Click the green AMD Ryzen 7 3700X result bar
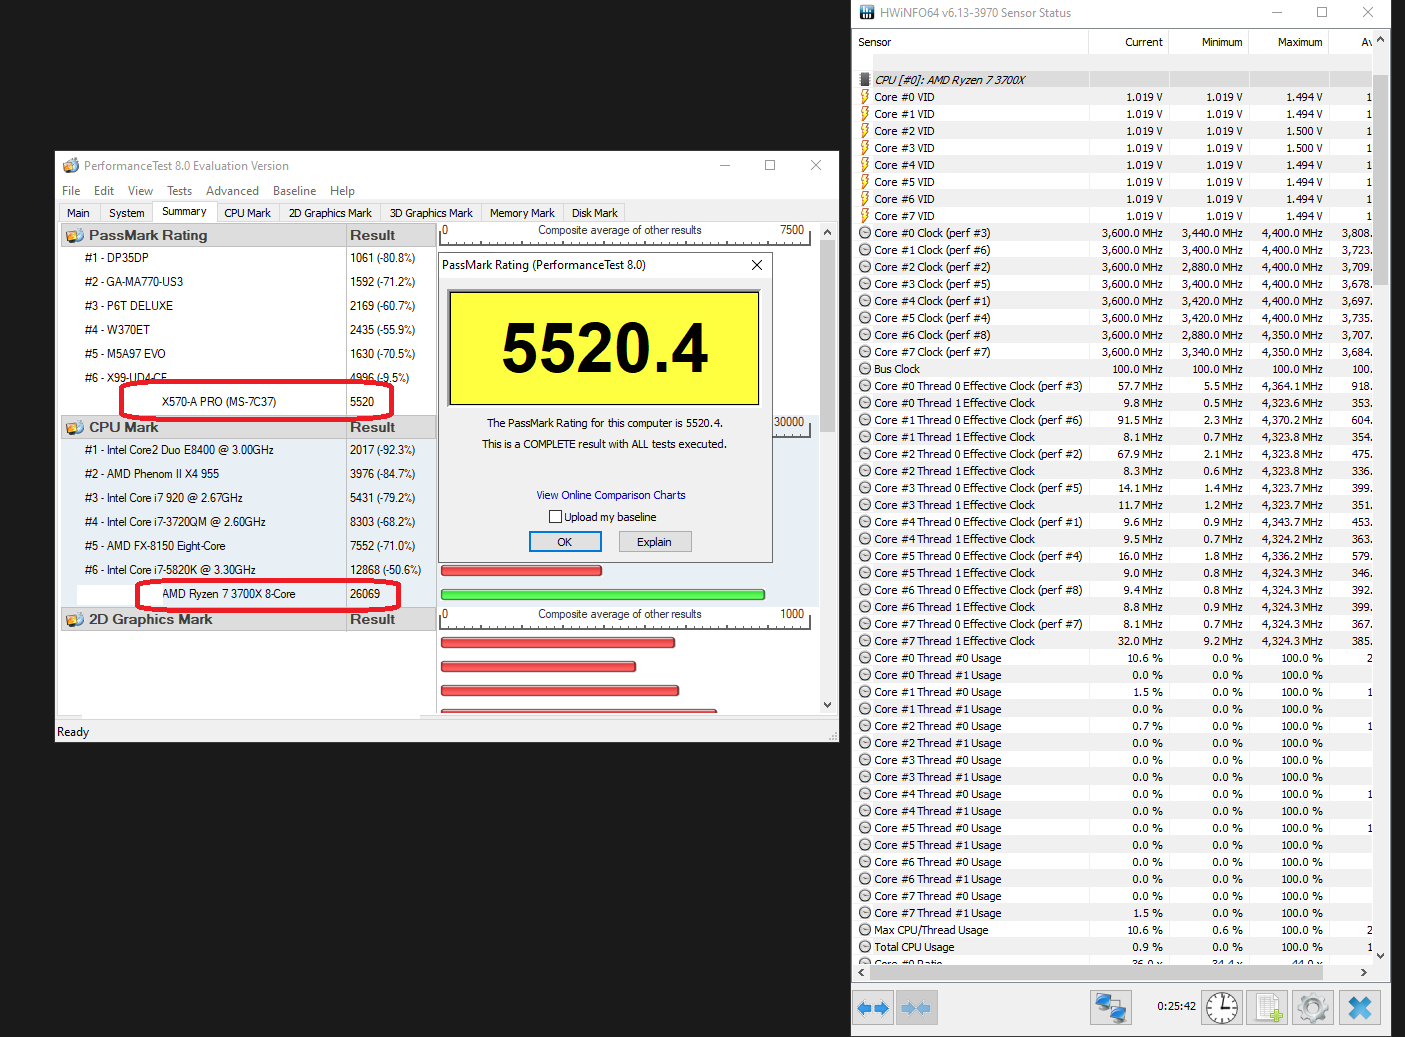 point(603,594)
